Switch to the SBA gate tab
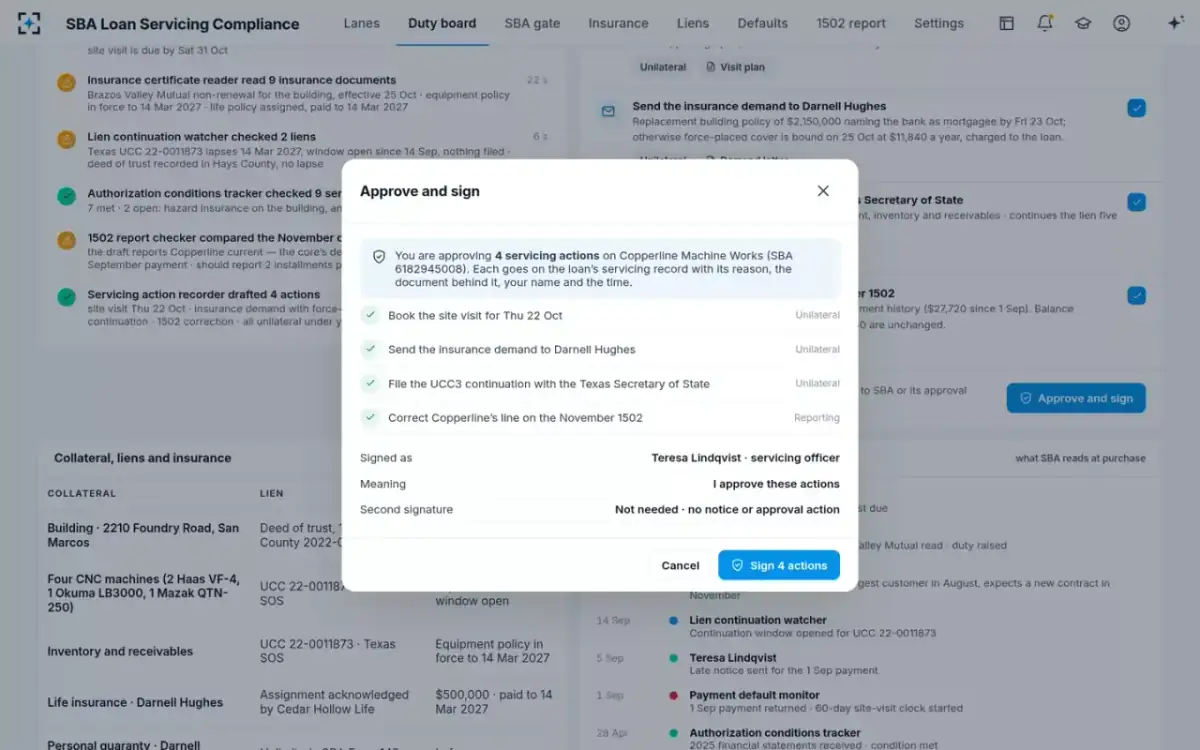The height and width of the screenshot is (750, 1200). tap(532, 23)
